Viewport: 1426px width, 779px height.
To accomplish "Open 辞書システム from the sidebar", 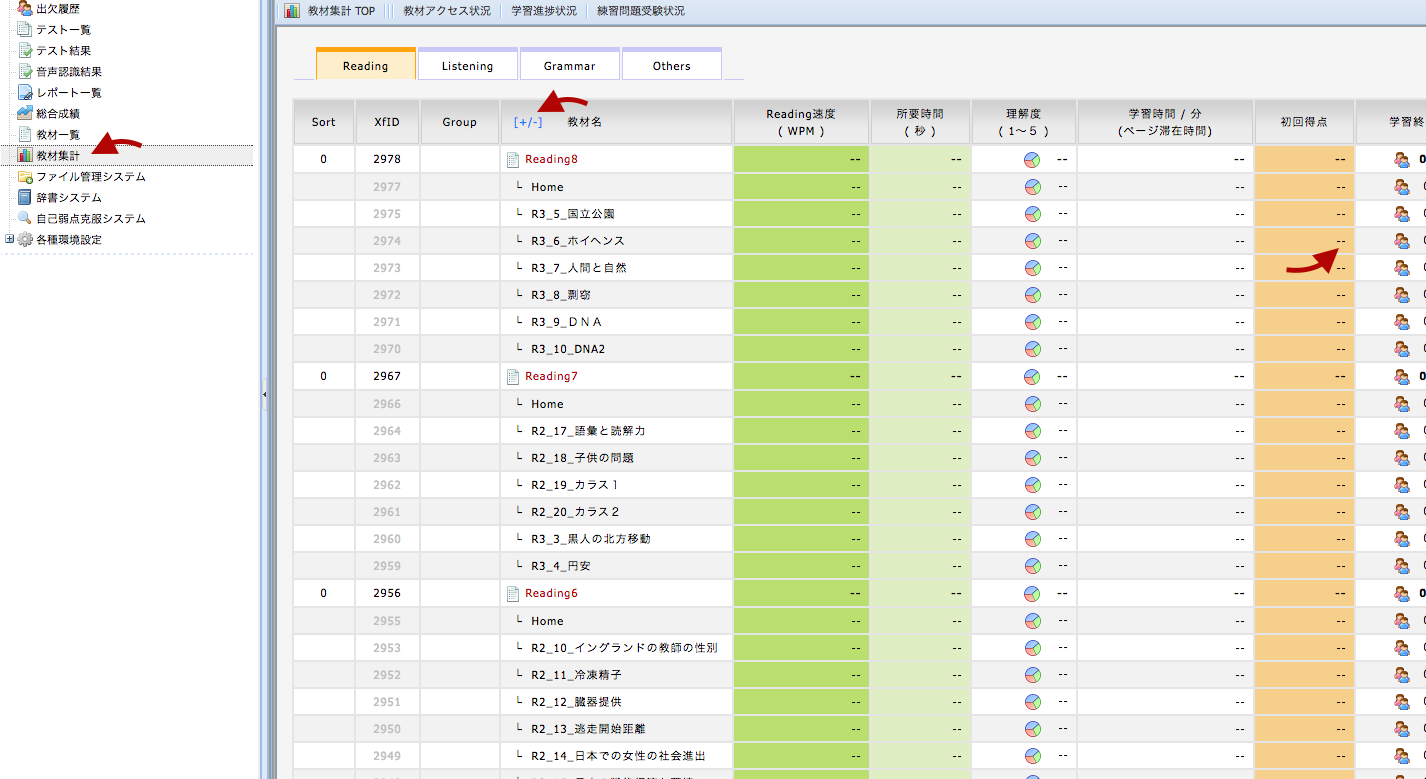I will coord(69,197).
